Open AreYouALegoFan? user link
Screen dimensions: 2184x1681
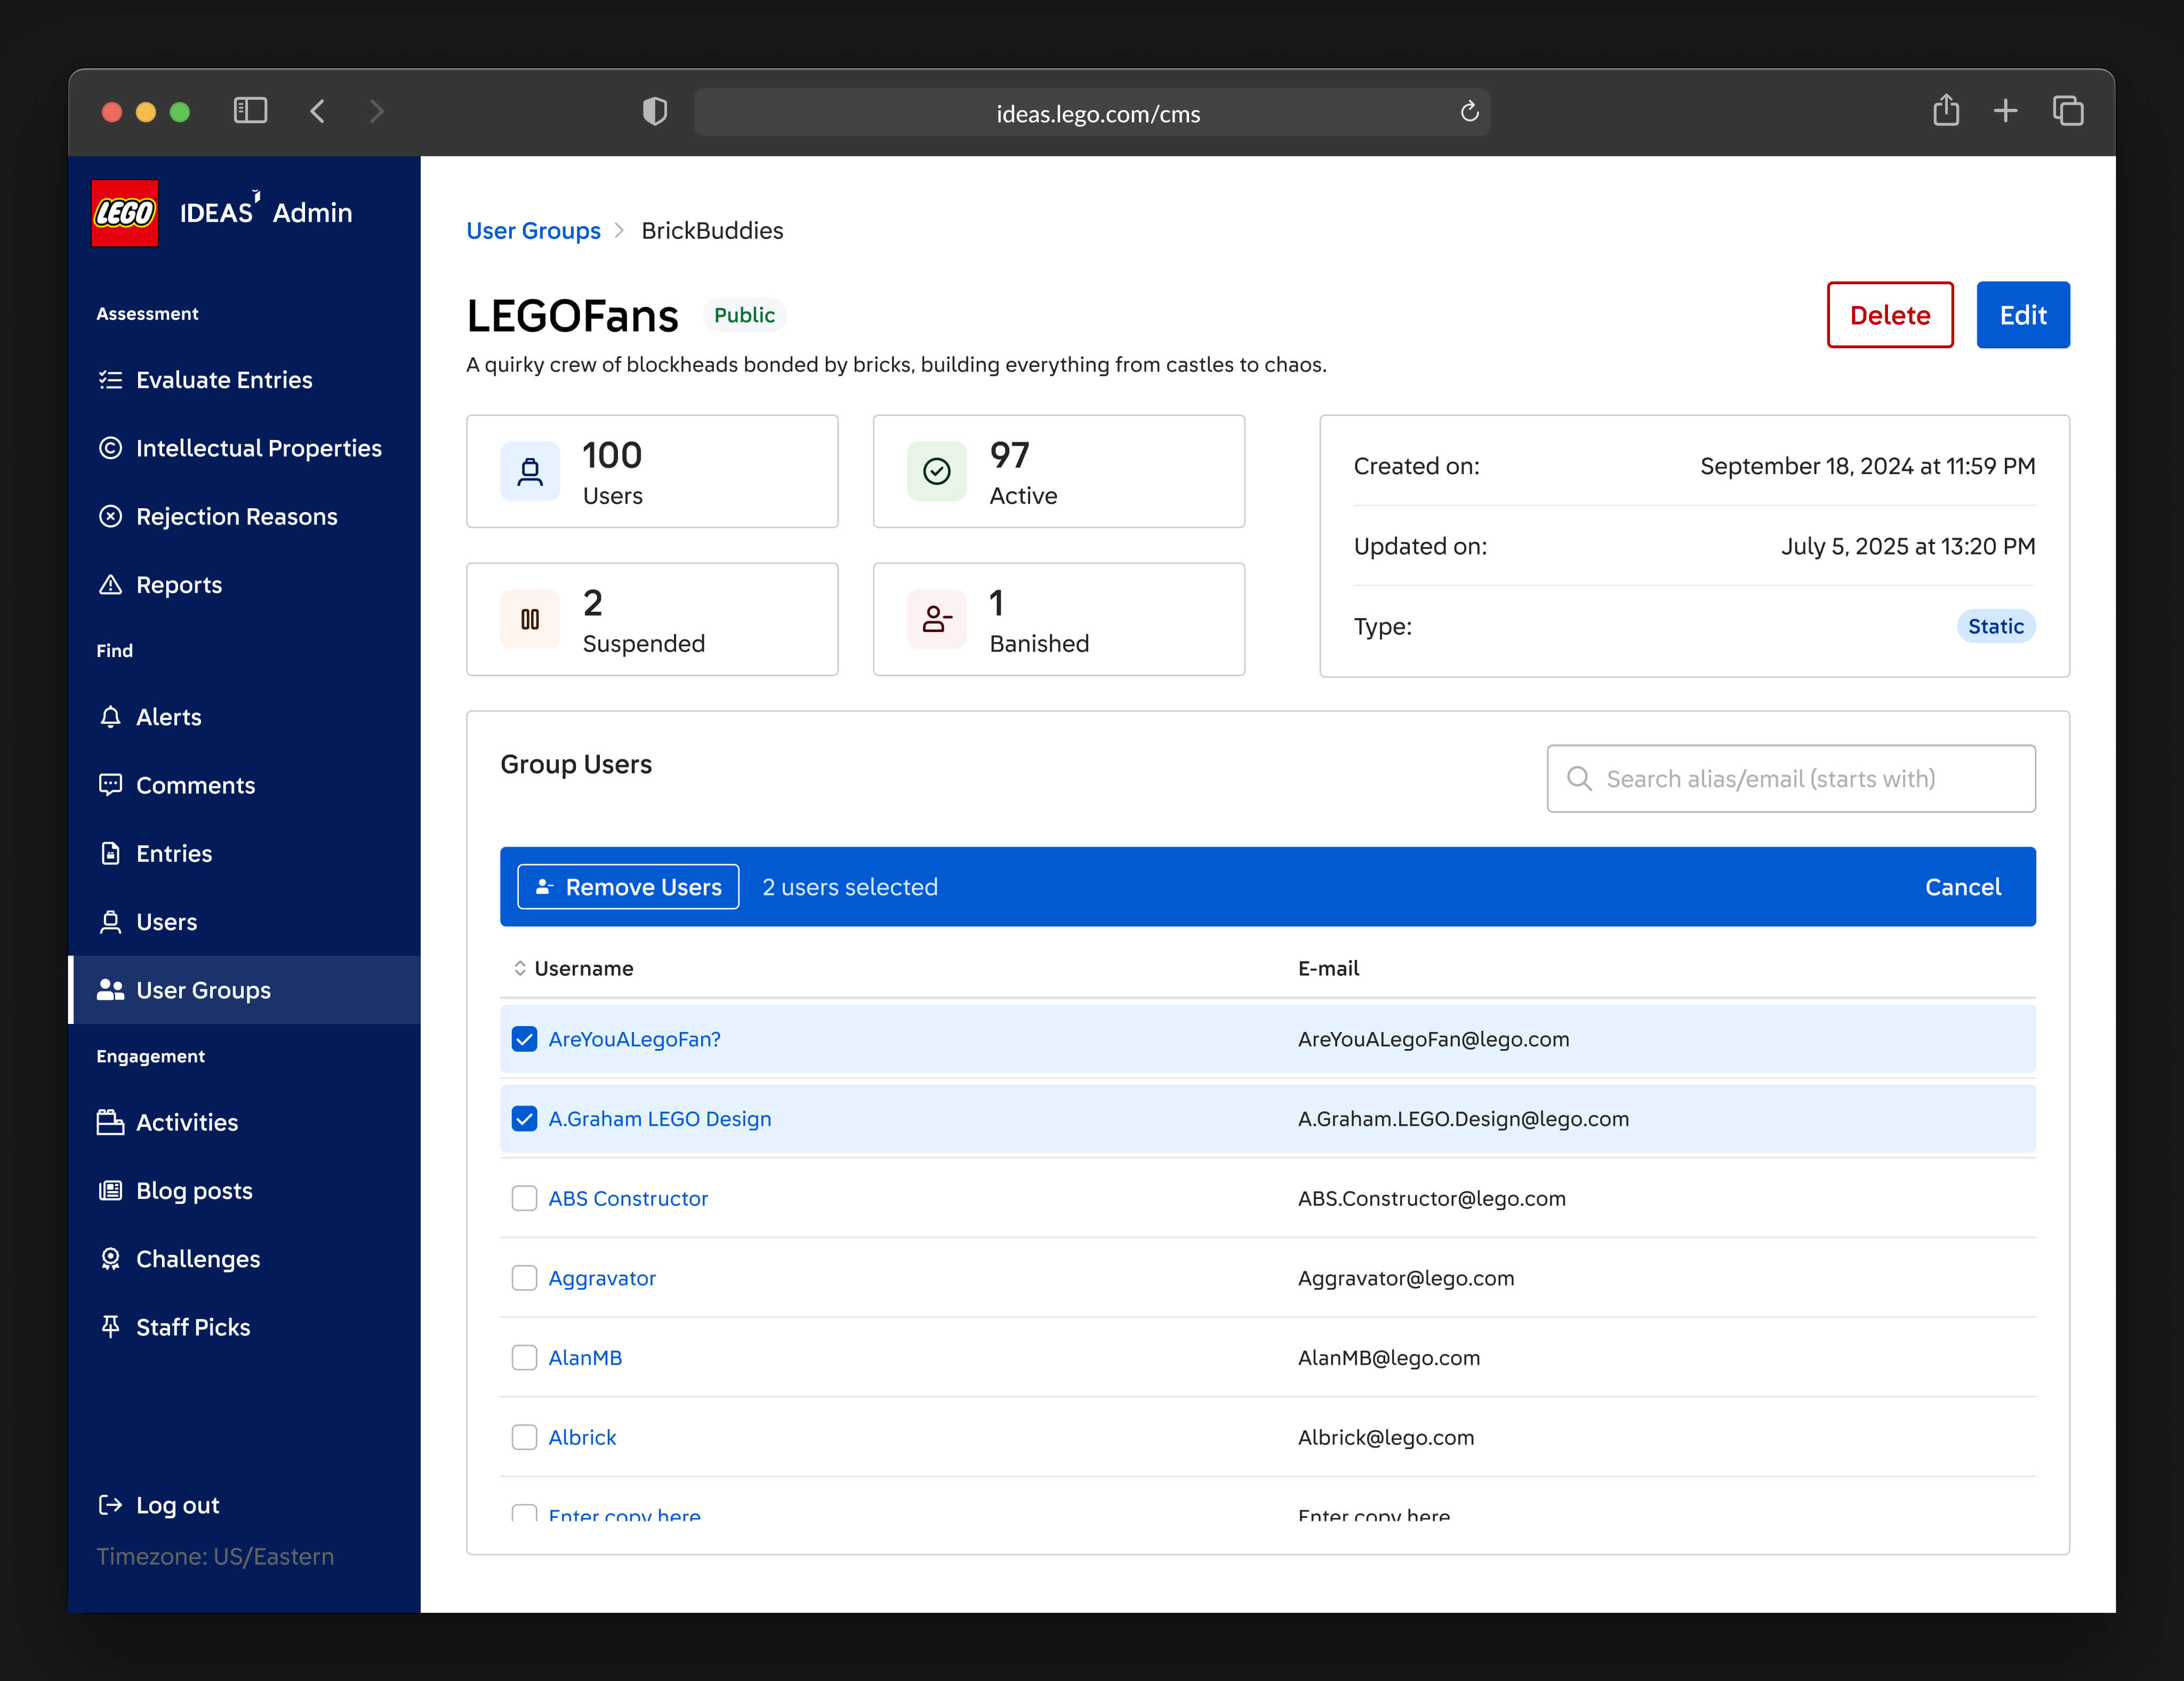(634, 1039)
